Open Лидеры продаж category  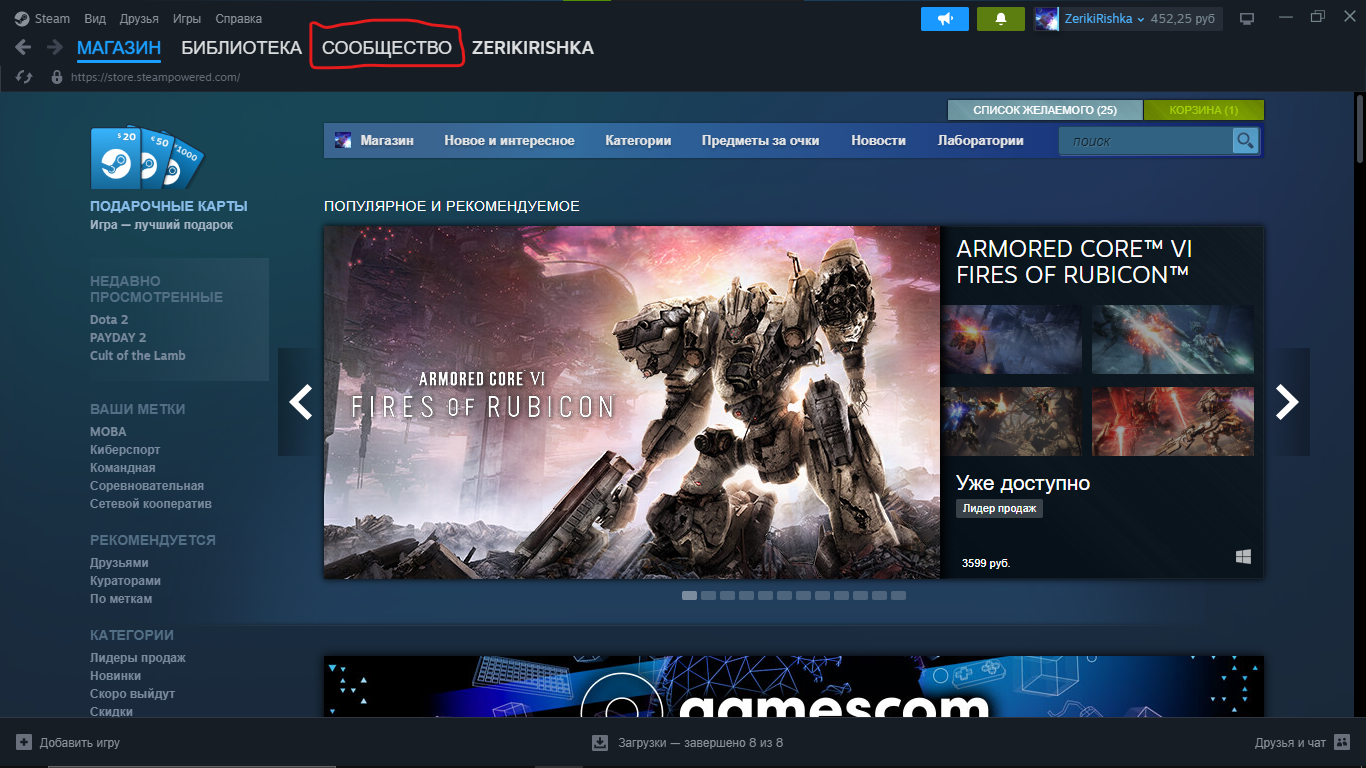[x=138, y=658]
